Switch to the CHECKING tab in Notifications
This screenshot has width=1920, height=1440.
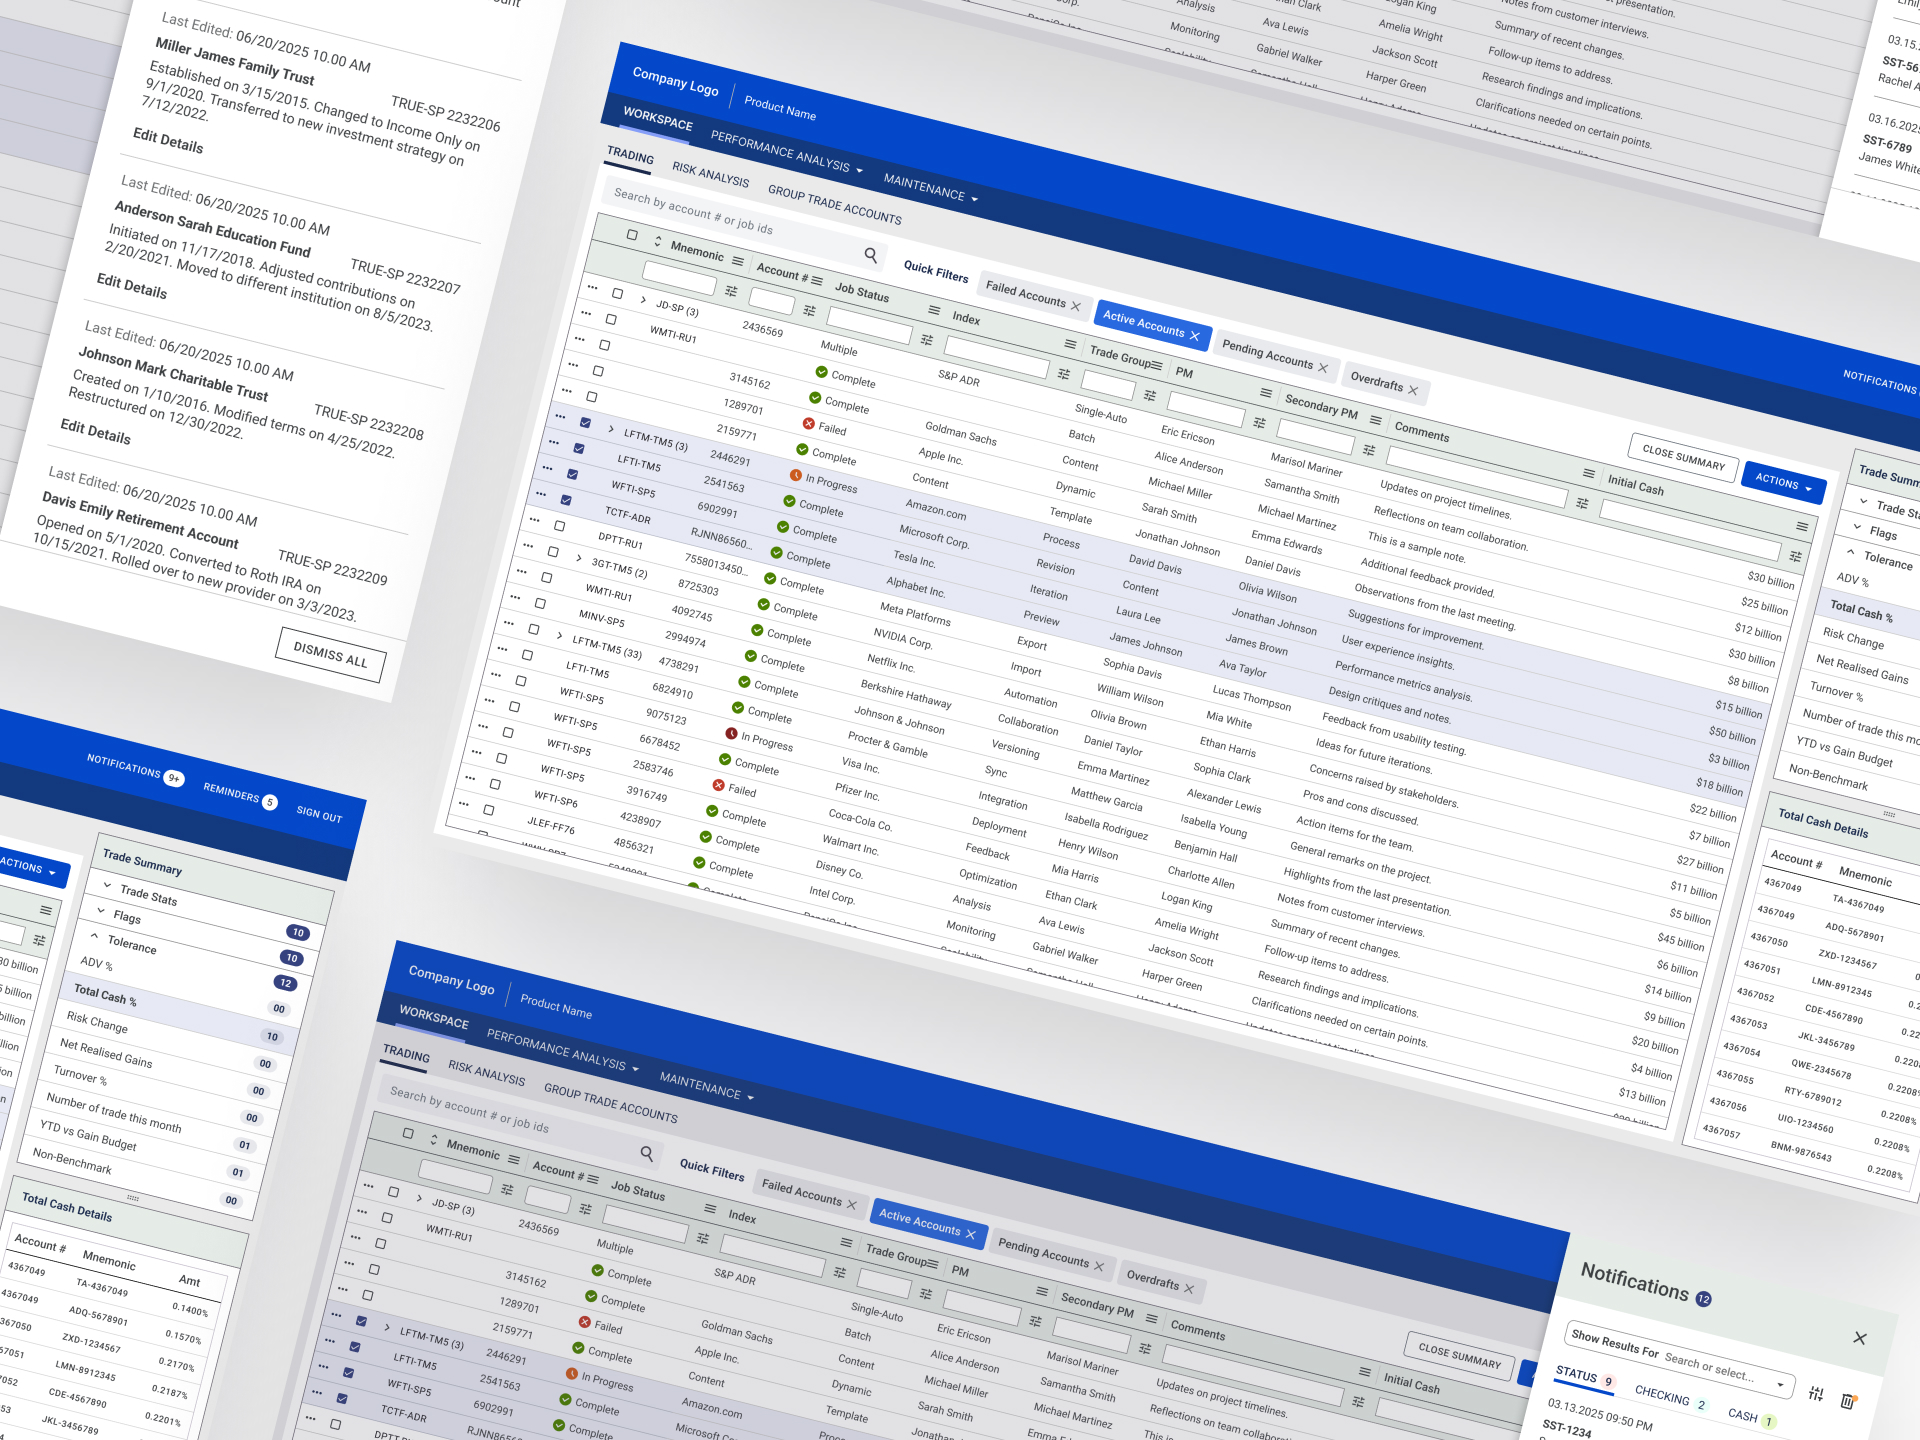click(x=1670, y=1397)
